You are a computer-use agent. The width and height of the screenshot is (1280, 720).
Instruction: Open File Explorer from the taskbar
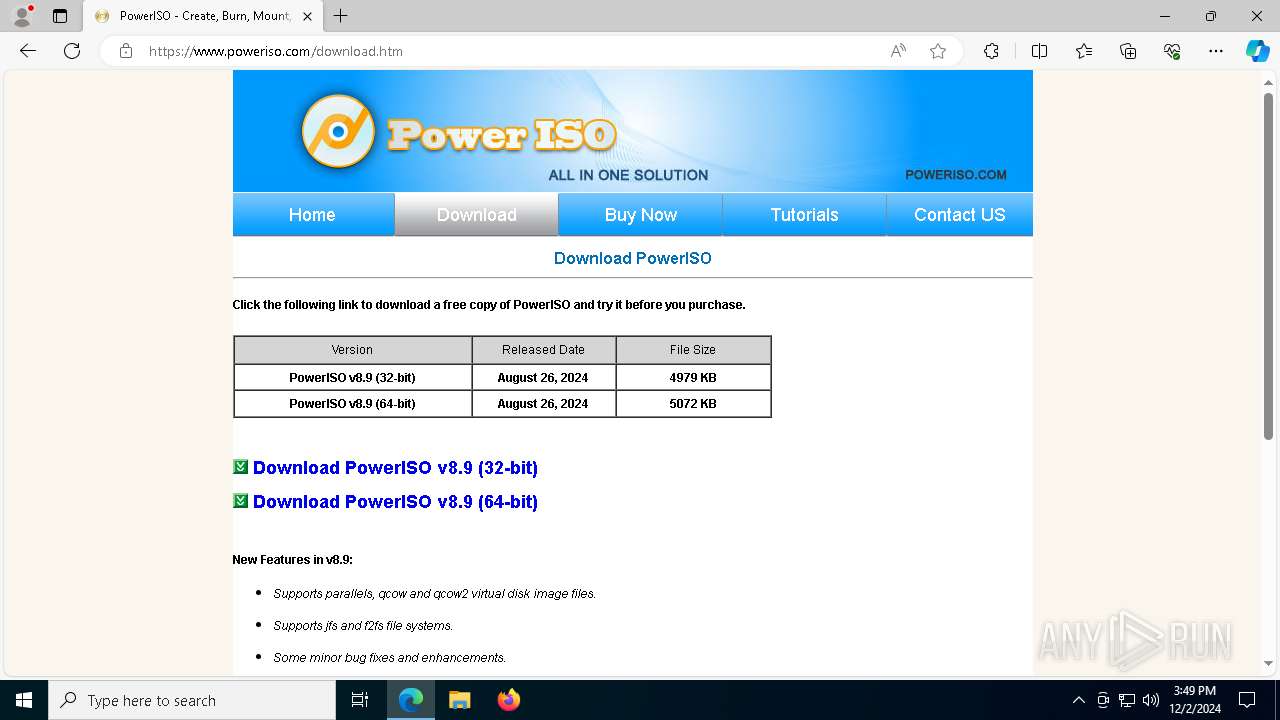click(x=459, y=700)
